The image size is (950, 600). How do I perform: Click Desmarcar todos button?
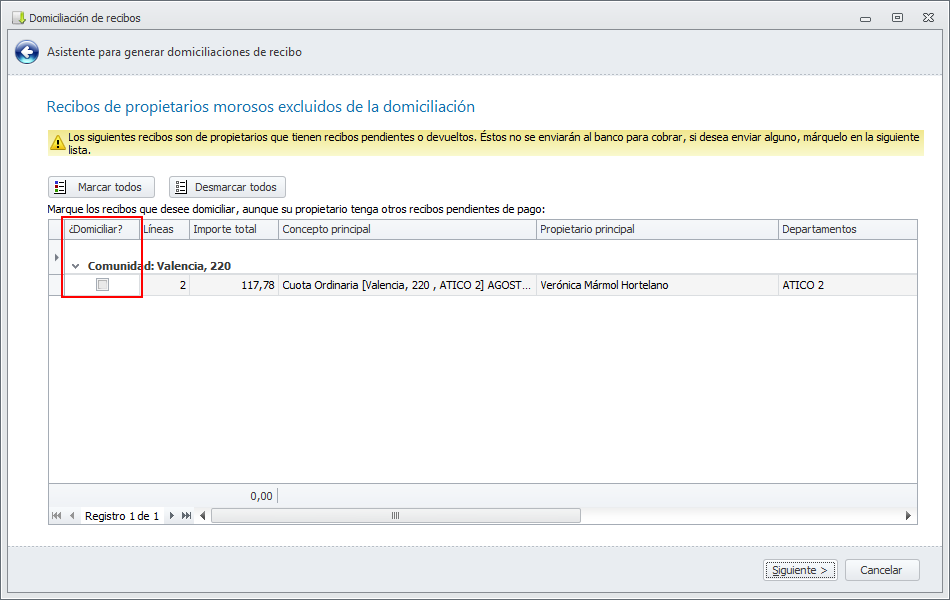point(227,187)
